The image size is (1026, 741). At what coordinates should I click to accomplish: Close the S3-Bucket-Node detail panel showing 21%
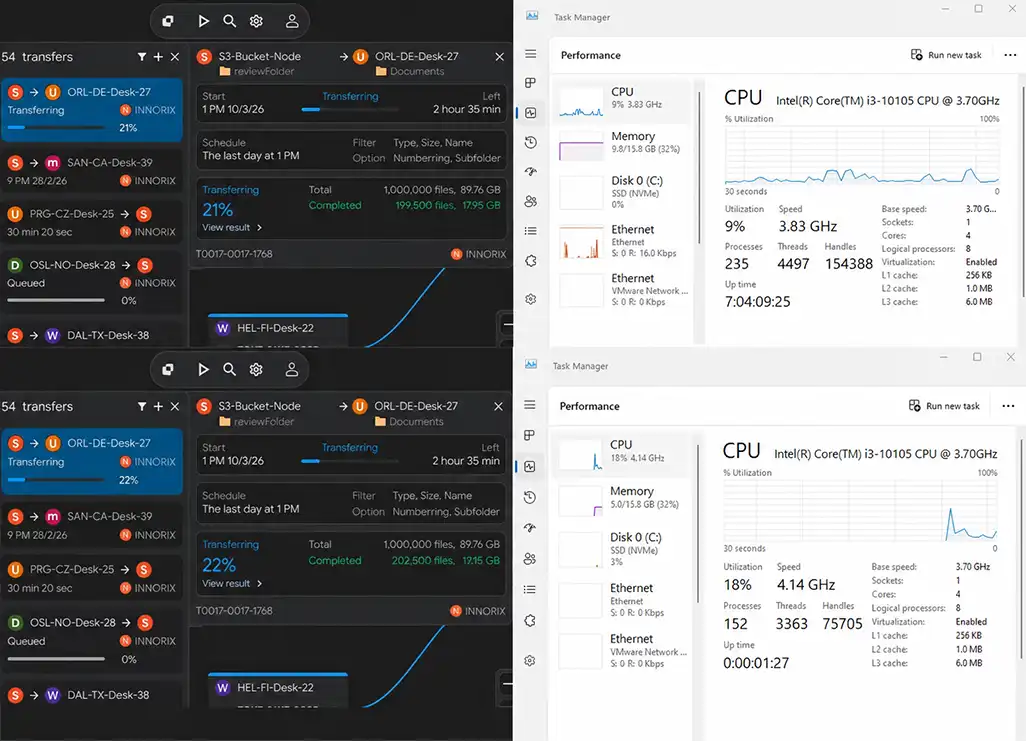pyautogui.click(x=499, y=57)
